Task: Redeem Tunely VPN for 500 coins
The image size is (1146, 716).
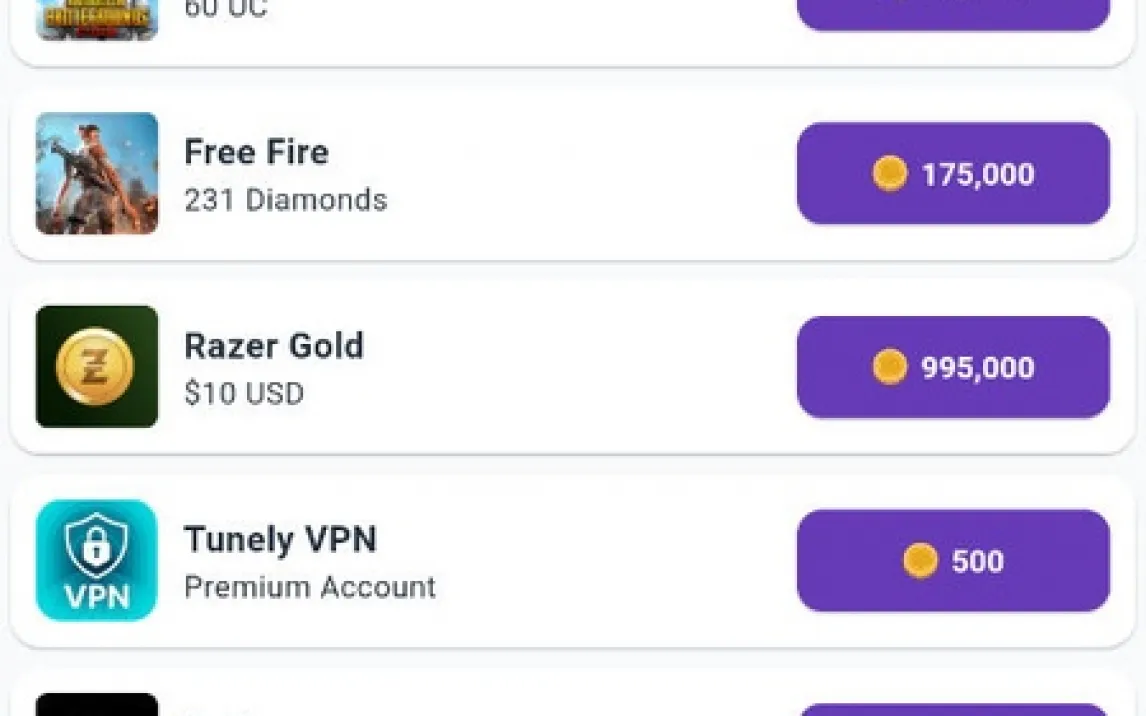Action: coord(953,561)
